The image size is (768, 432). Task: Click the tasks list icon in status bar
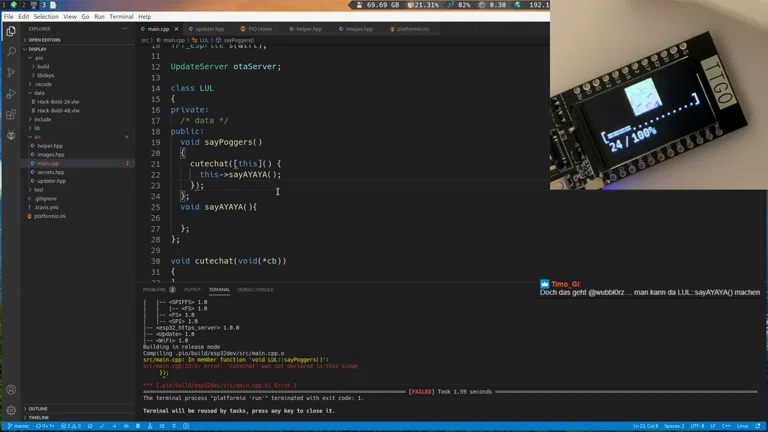[x=162, y=426]
